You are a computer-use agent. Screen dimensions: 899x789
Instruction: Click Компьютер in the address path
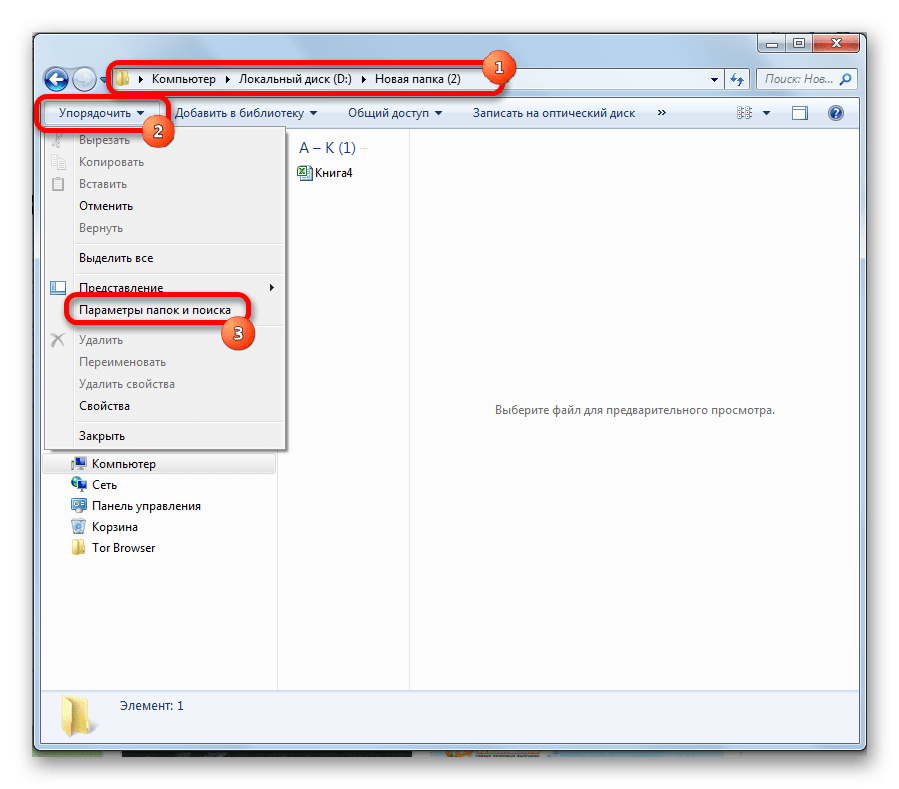[x=183, y=79]
